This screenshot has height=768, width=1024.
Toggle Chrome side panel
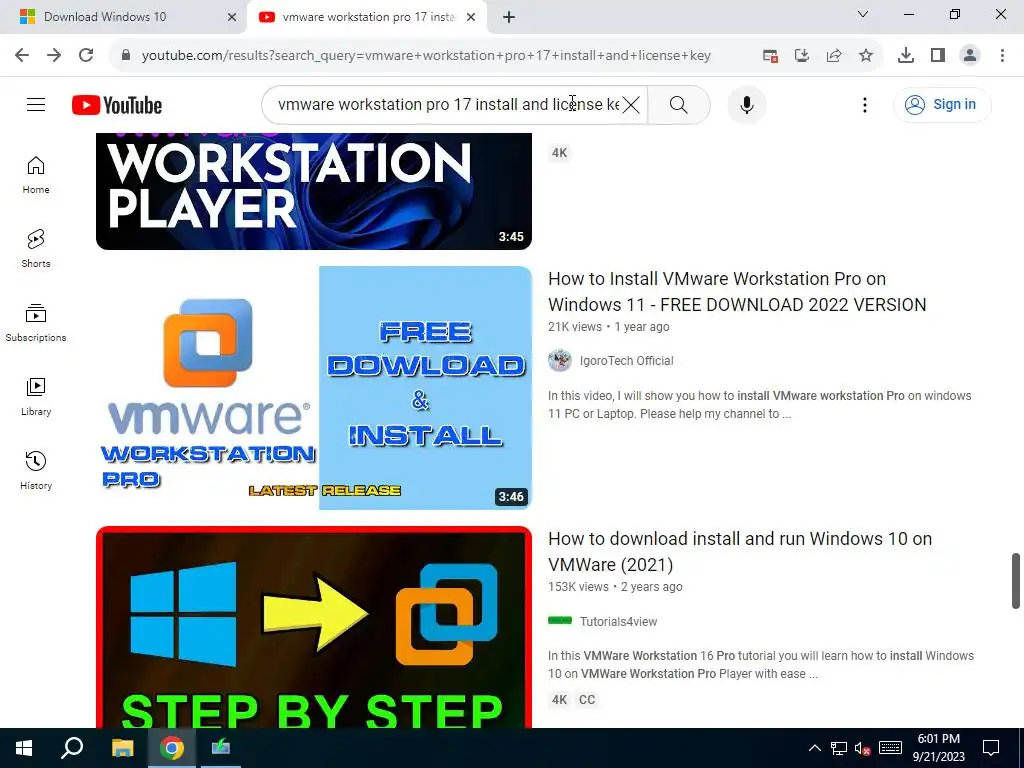(x=938, y=56)
